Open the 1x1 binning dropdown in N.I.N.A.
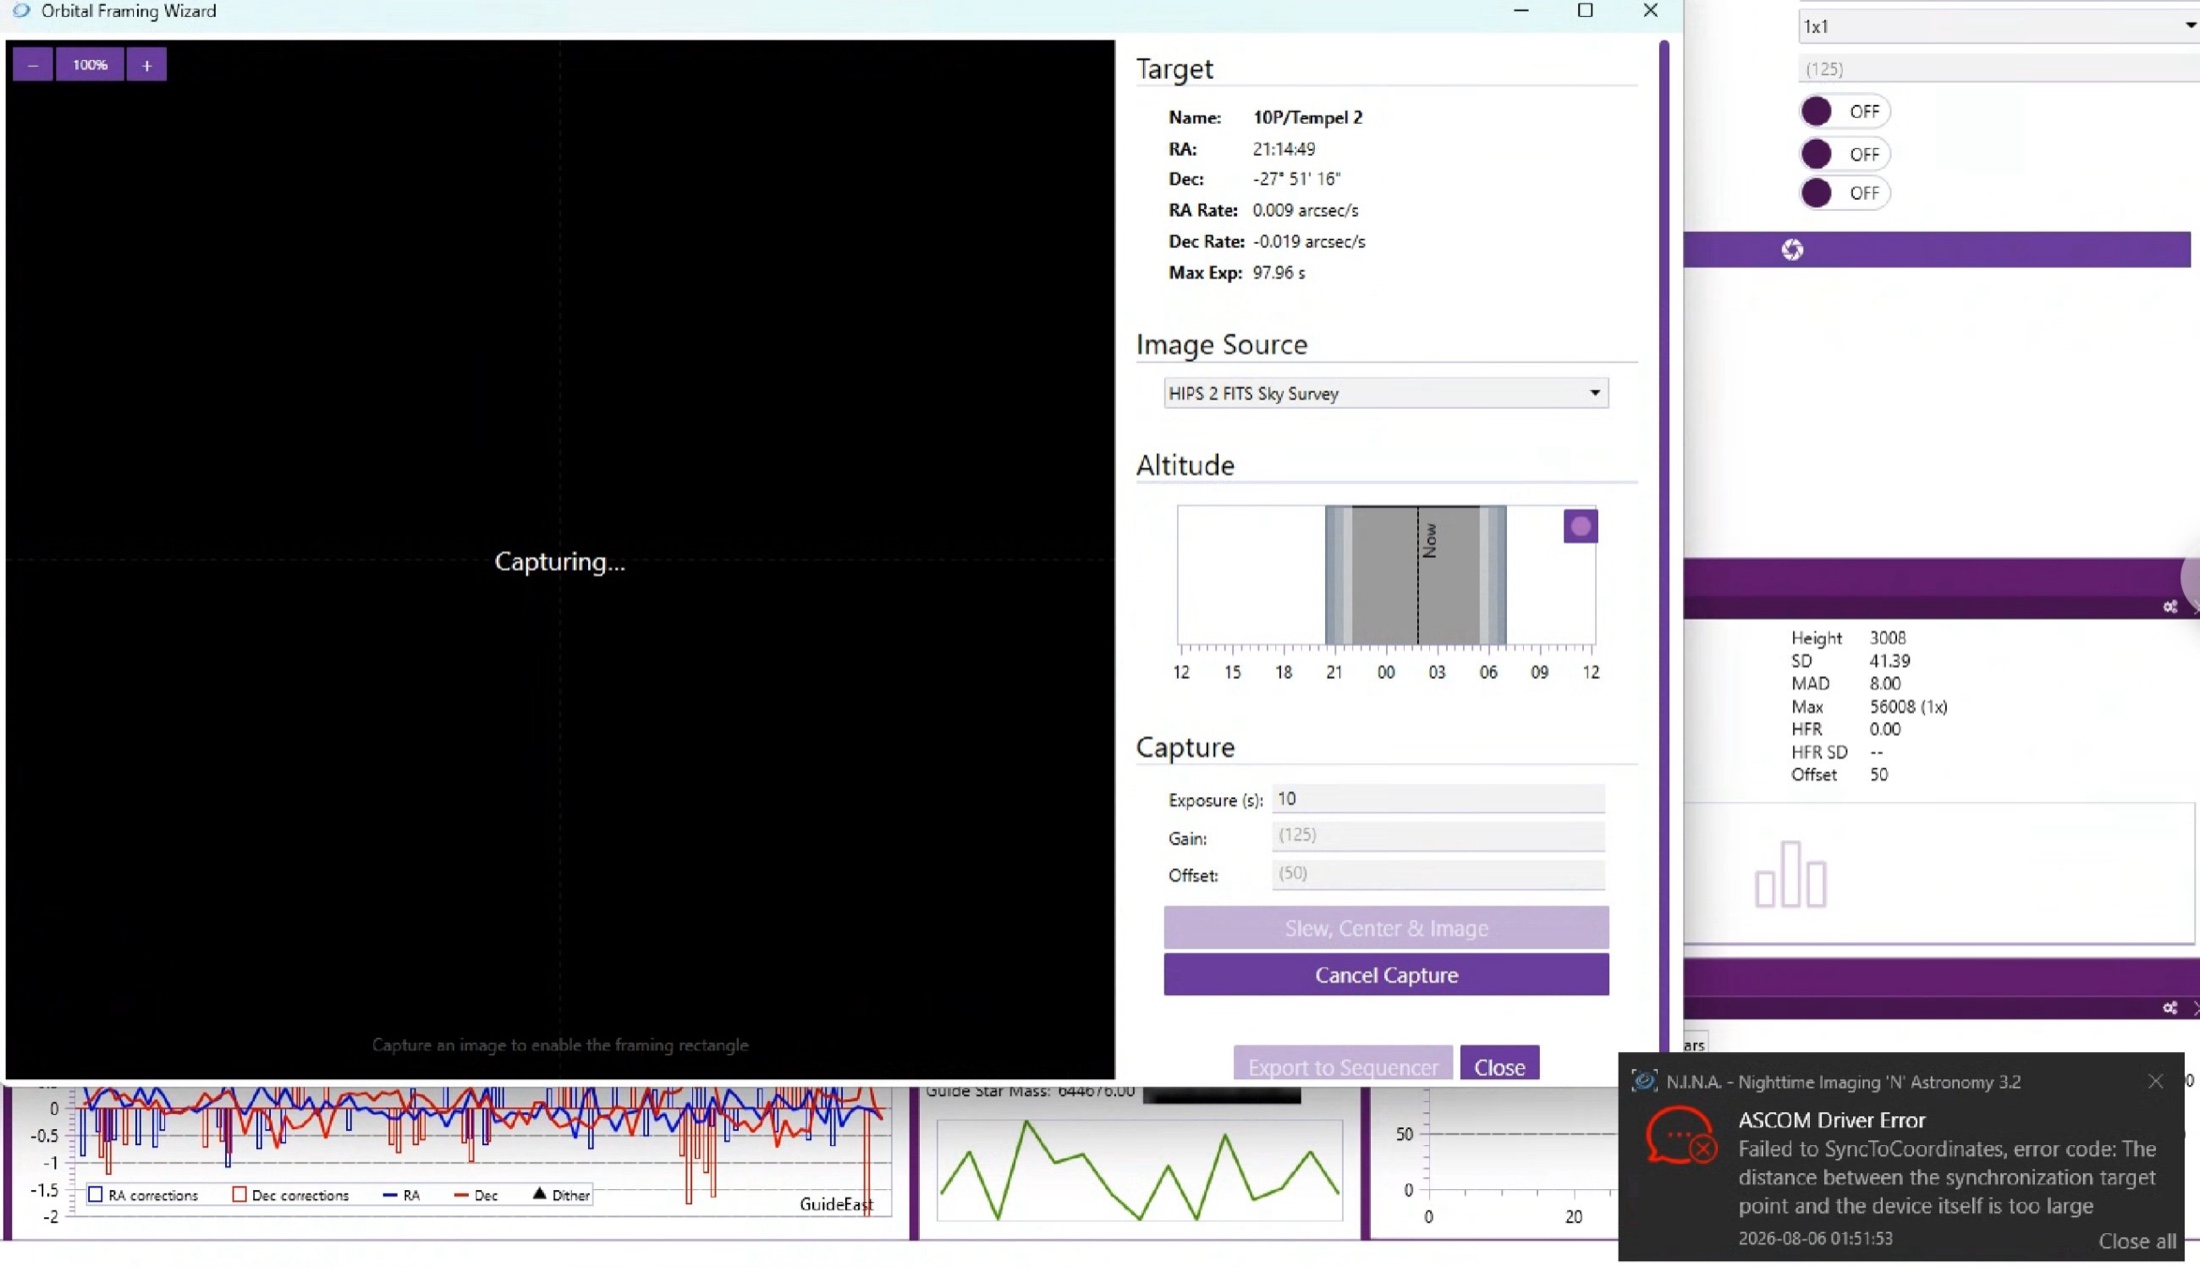Screen dimensions: 2200x1268 [1998, 27]
